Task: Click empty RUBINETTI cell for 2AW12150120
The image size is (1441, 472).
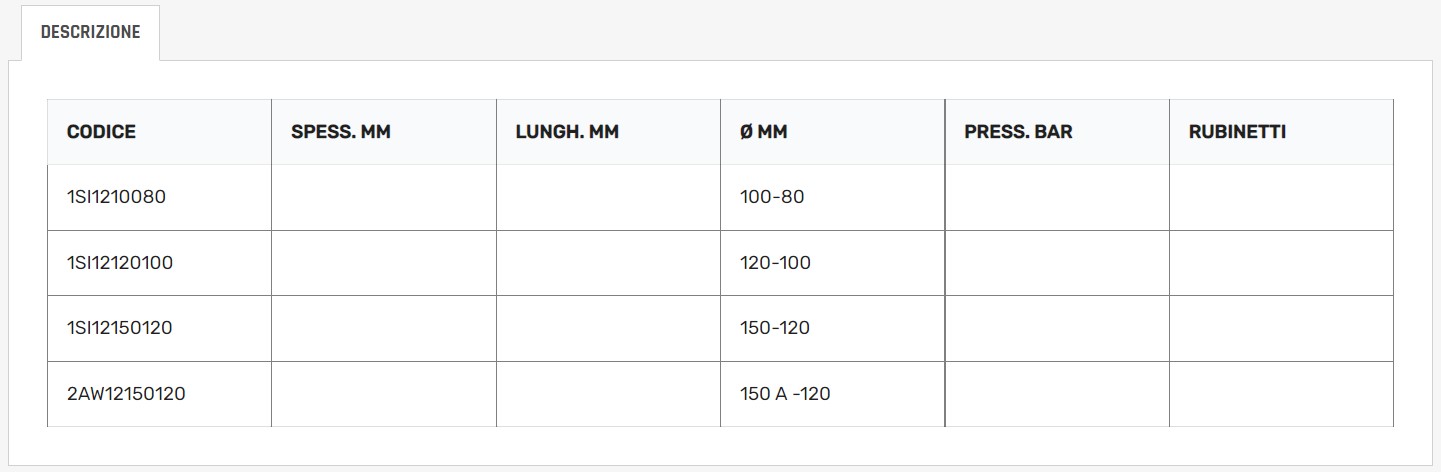Action: coord(1281,394)
